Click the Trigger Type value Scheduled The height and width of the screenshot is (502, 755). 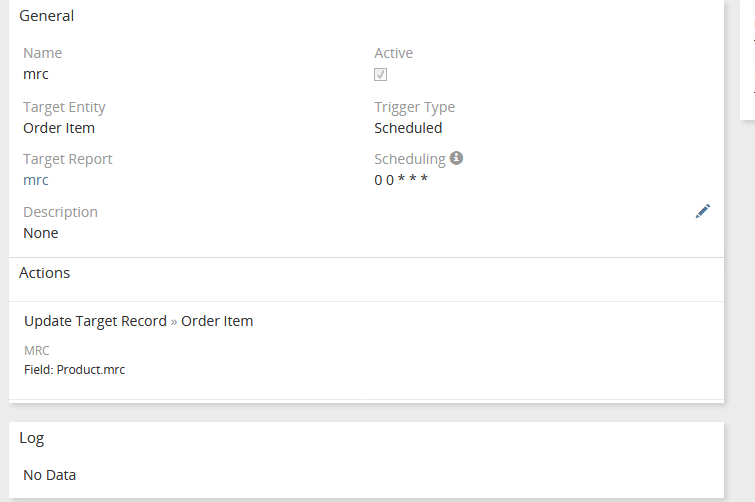(408, 128)
